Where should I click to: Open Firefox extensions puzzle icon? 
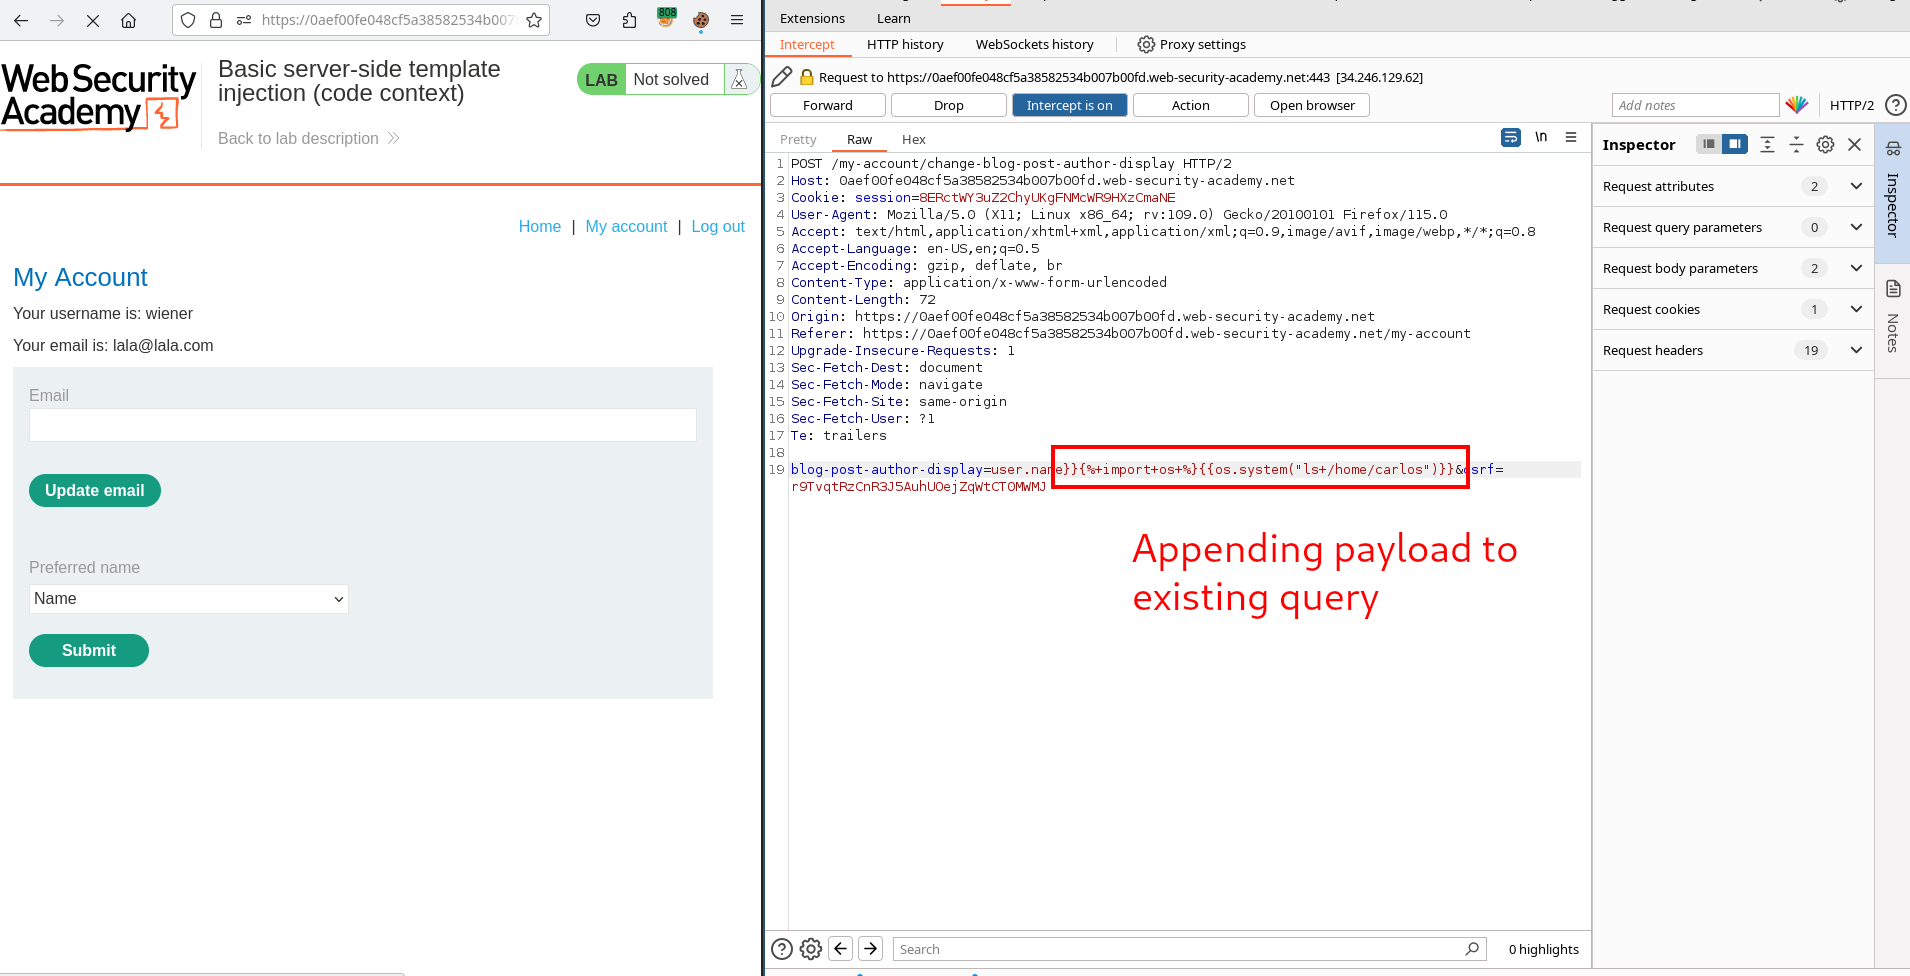tap(629, 20)
